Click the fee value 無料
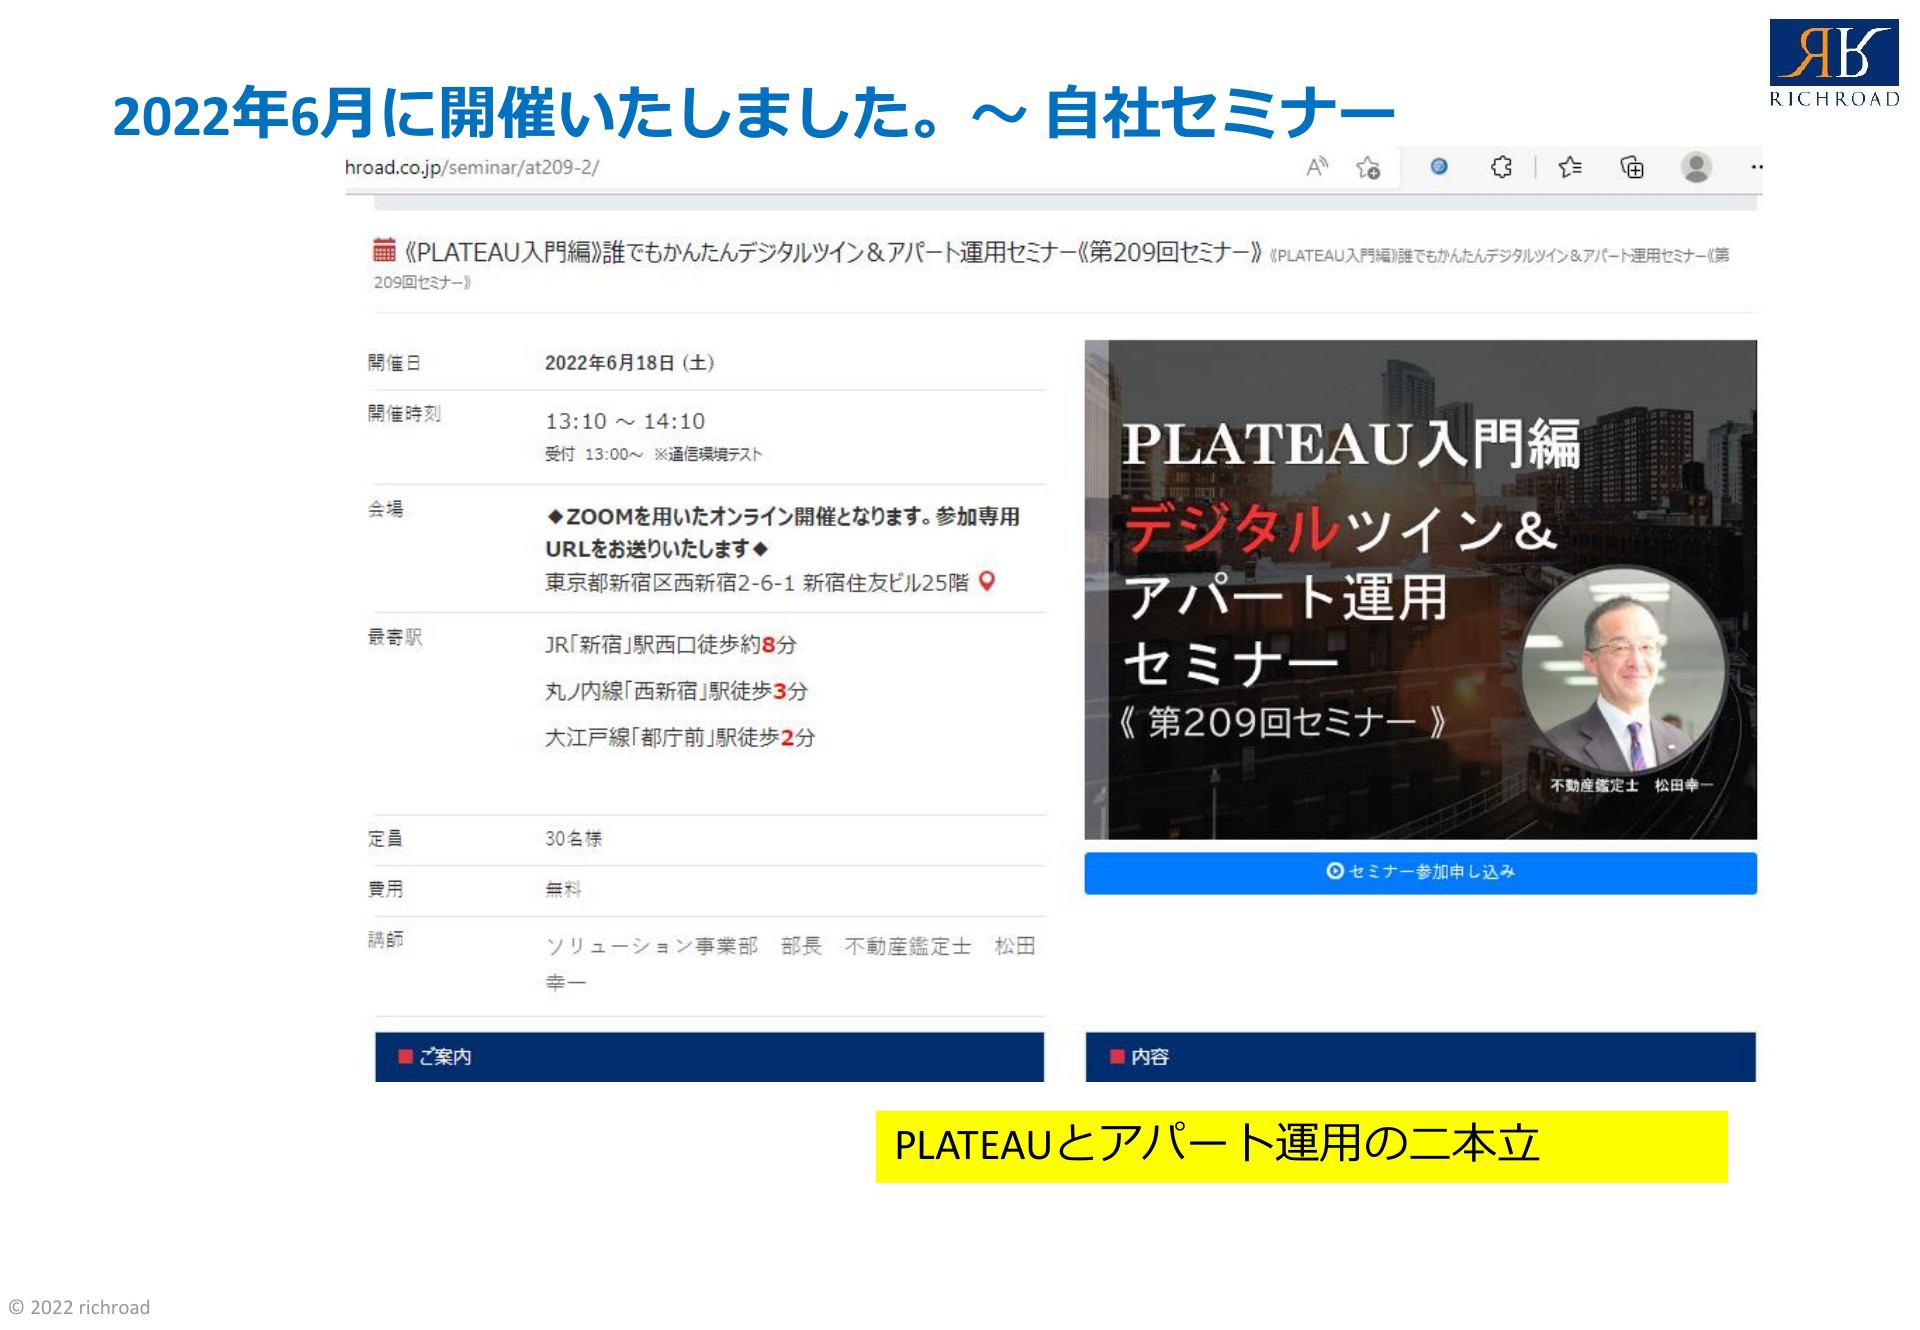Screen dimensions: 1920x1330 coord(563,889)
